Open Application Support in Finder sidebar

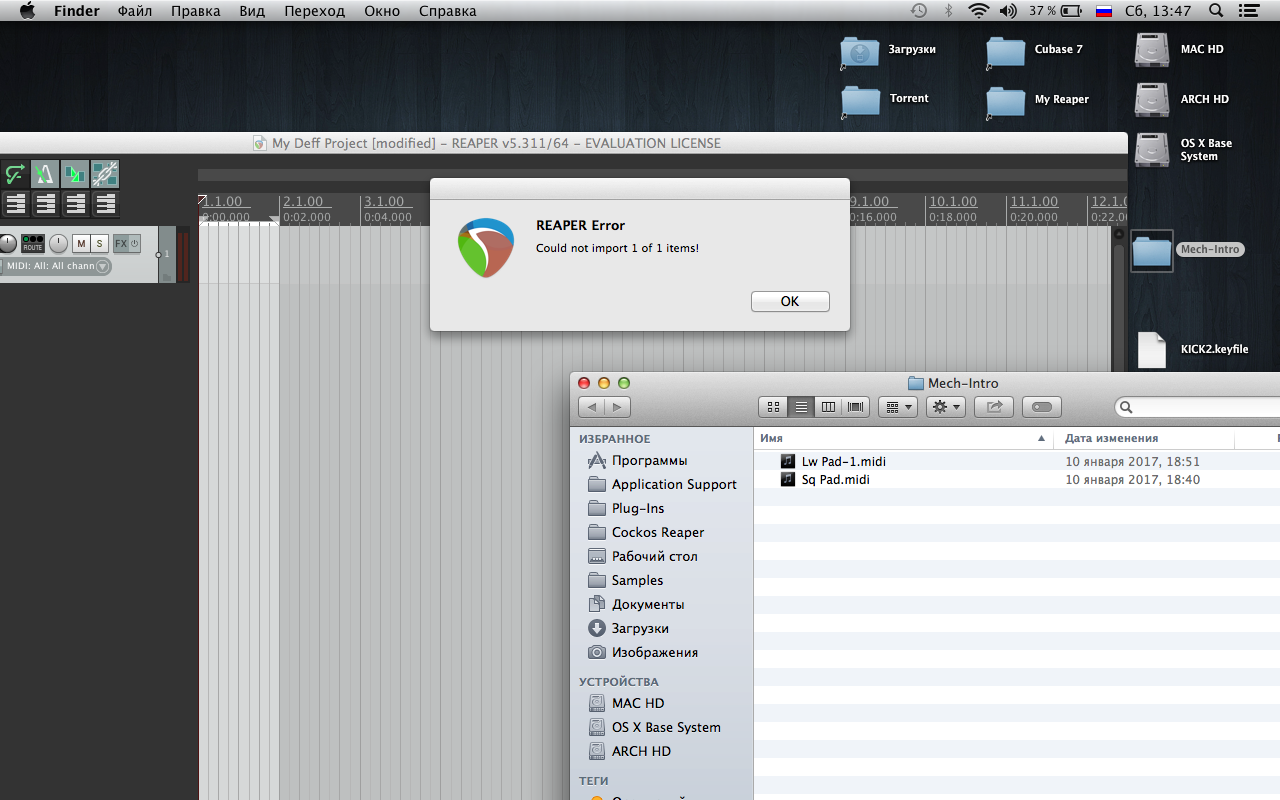click(662, 484)
